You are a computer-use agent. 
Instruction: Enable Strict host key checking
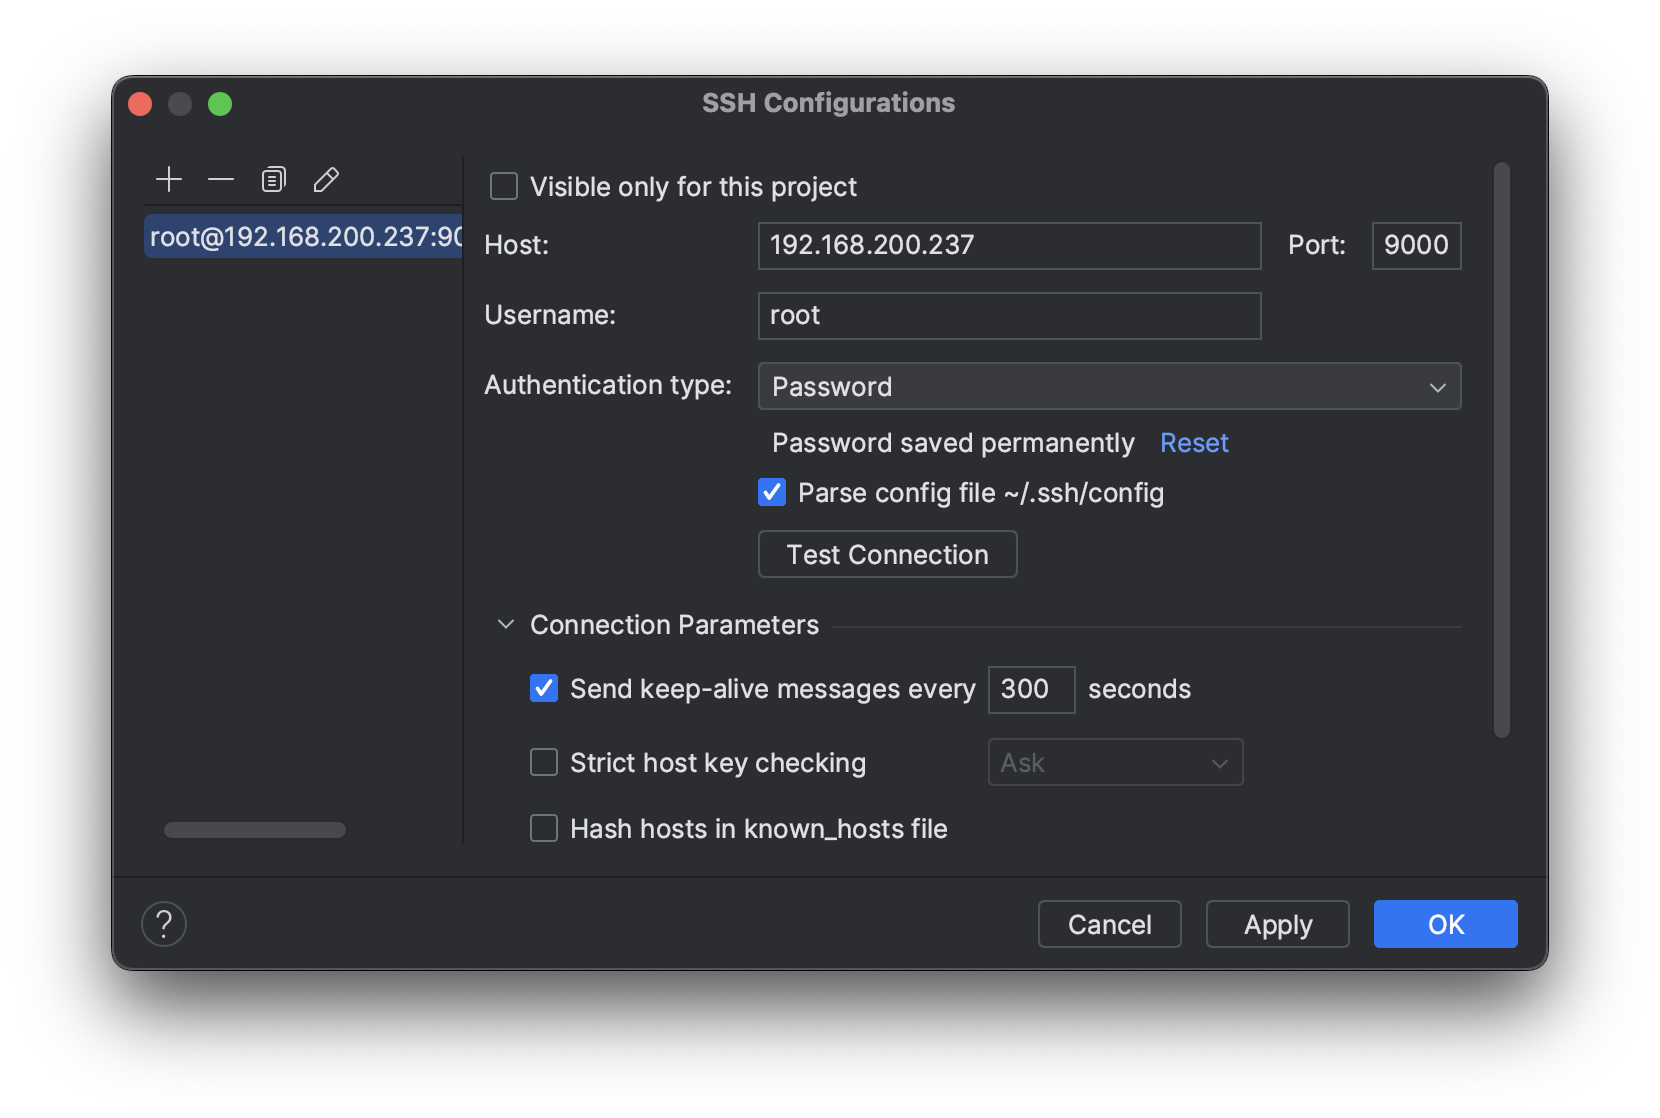(544, 763)
